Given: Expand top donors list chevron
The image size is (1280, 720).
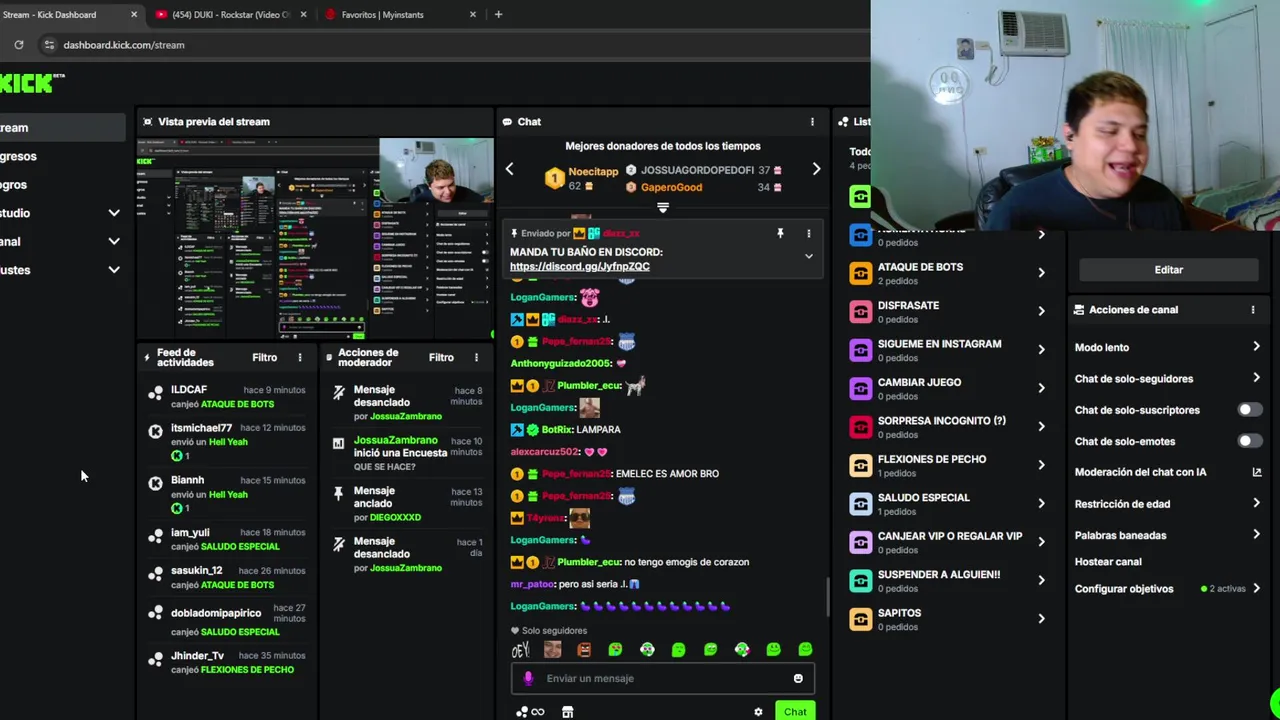Looking at the screenshot, I should 662,208.
